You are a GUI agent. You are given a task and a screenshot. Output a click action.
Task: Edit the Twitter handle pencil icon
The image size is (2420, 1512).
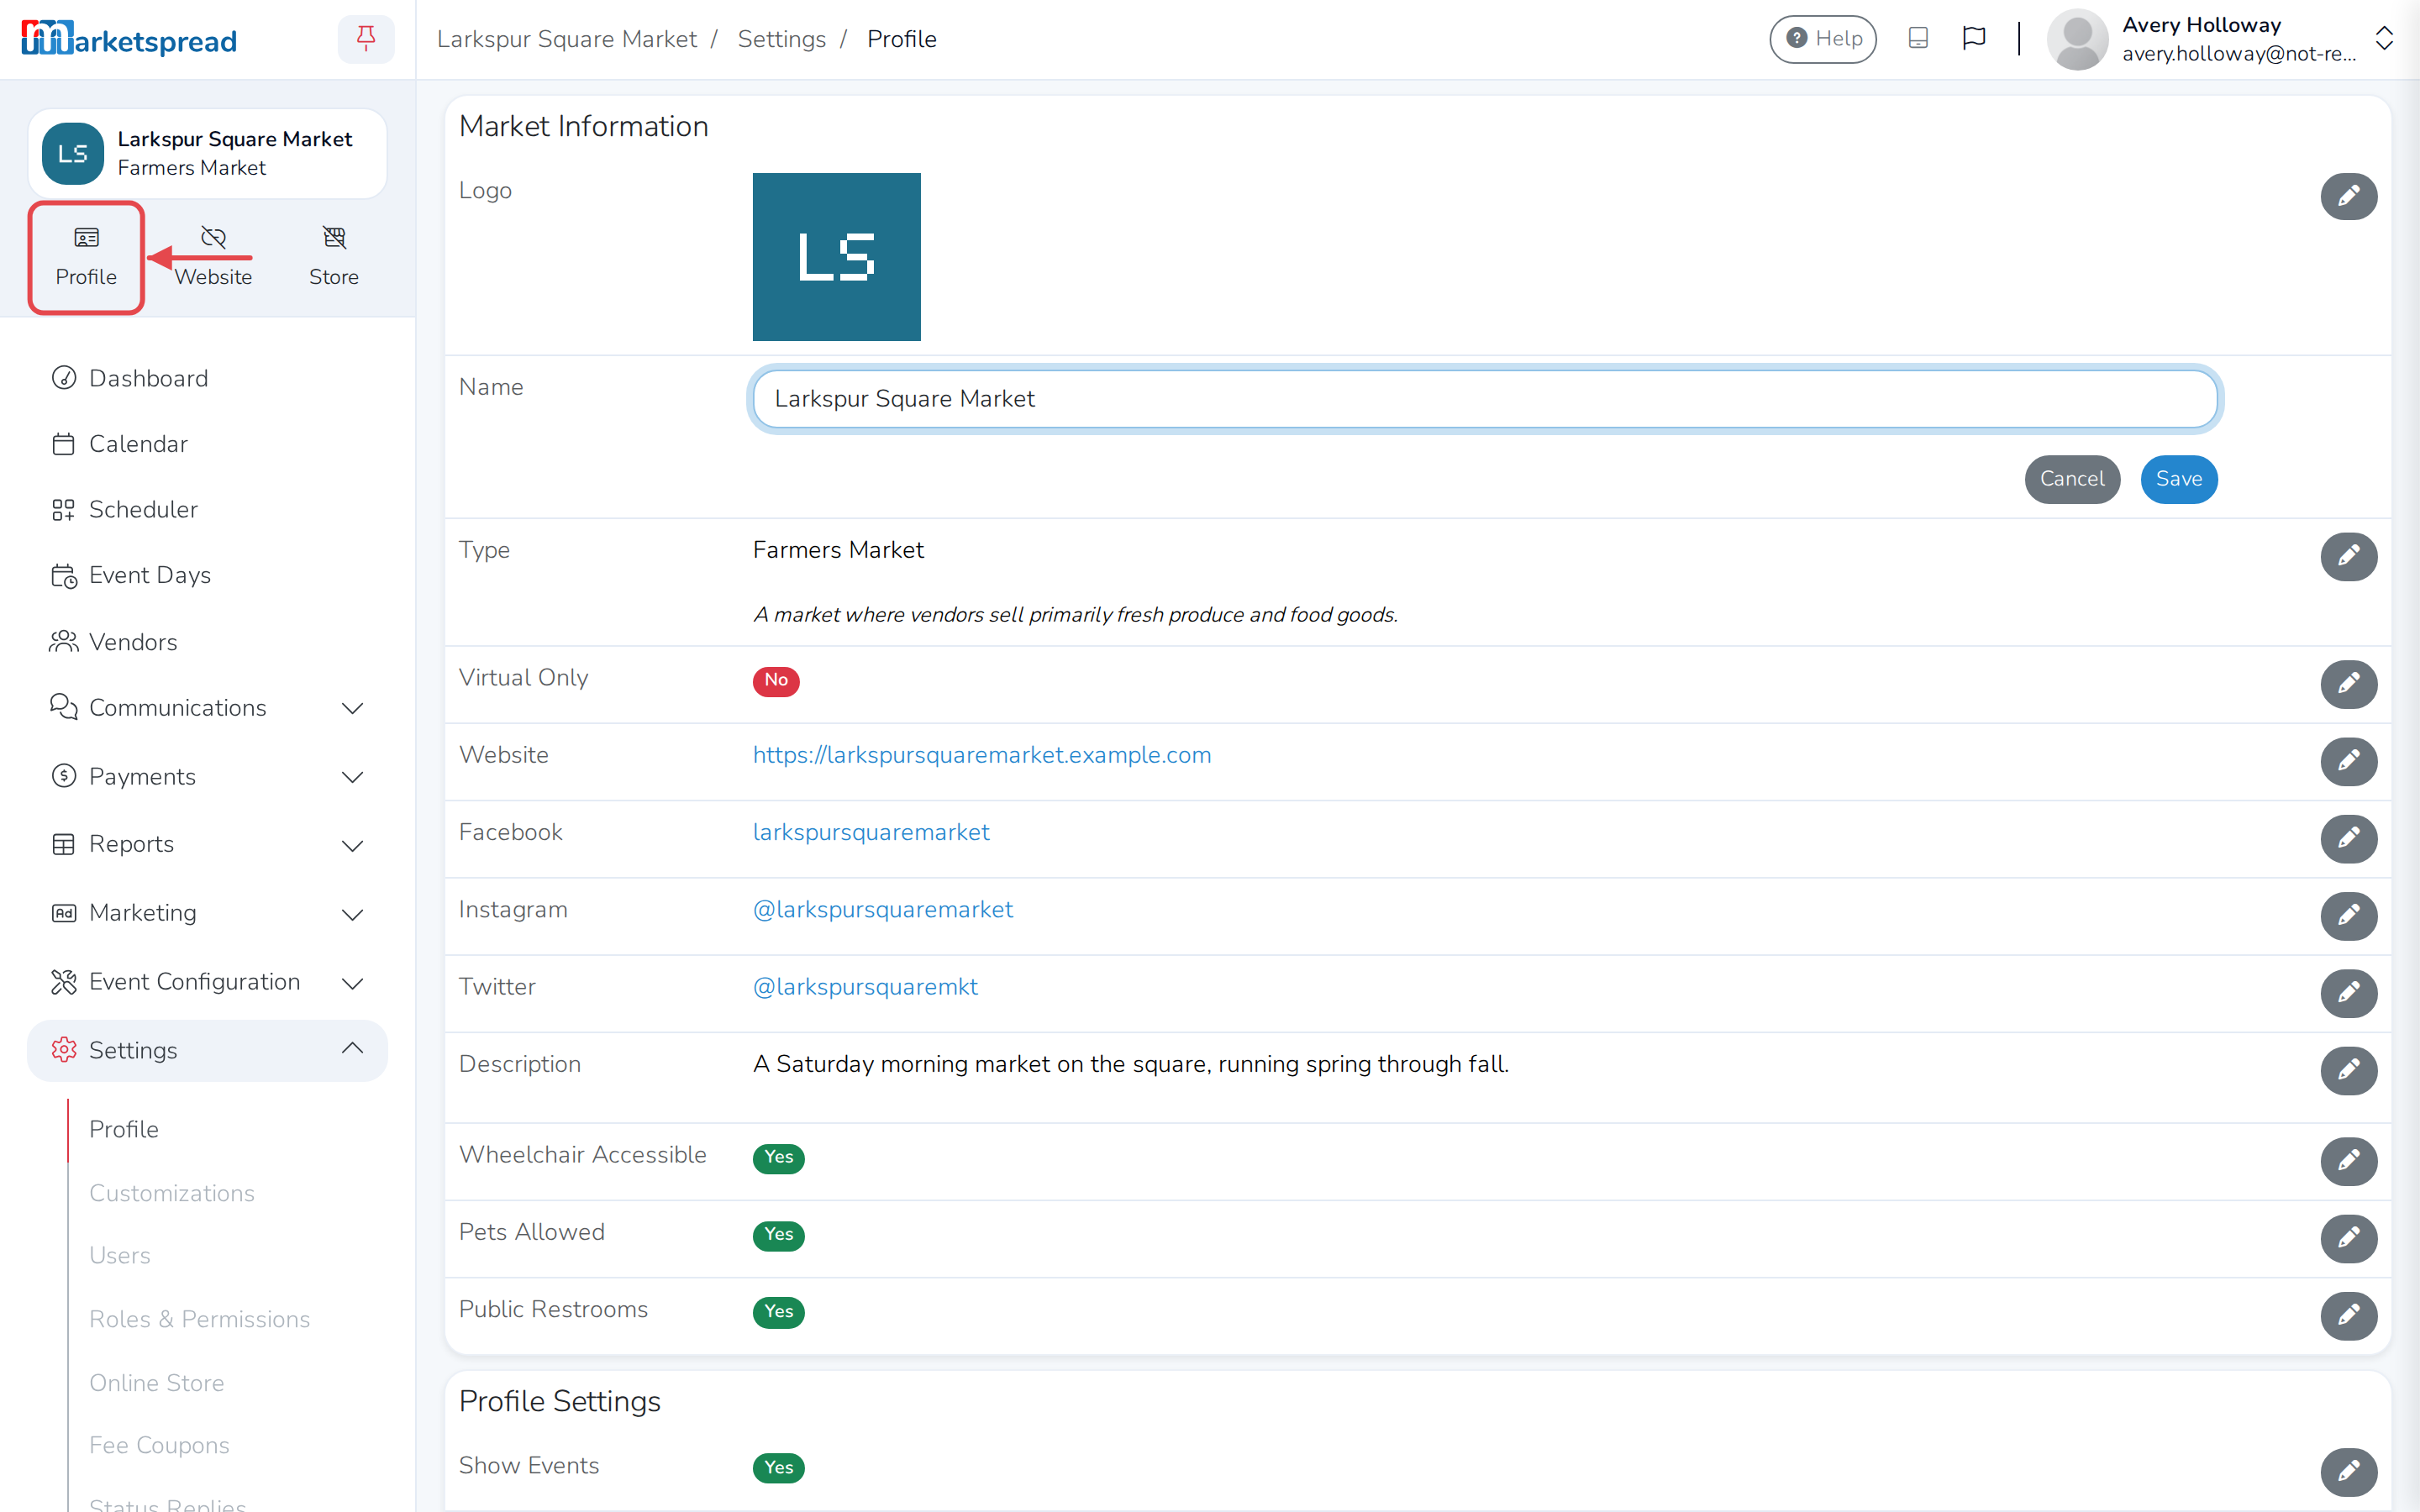tap(2348, 993)
